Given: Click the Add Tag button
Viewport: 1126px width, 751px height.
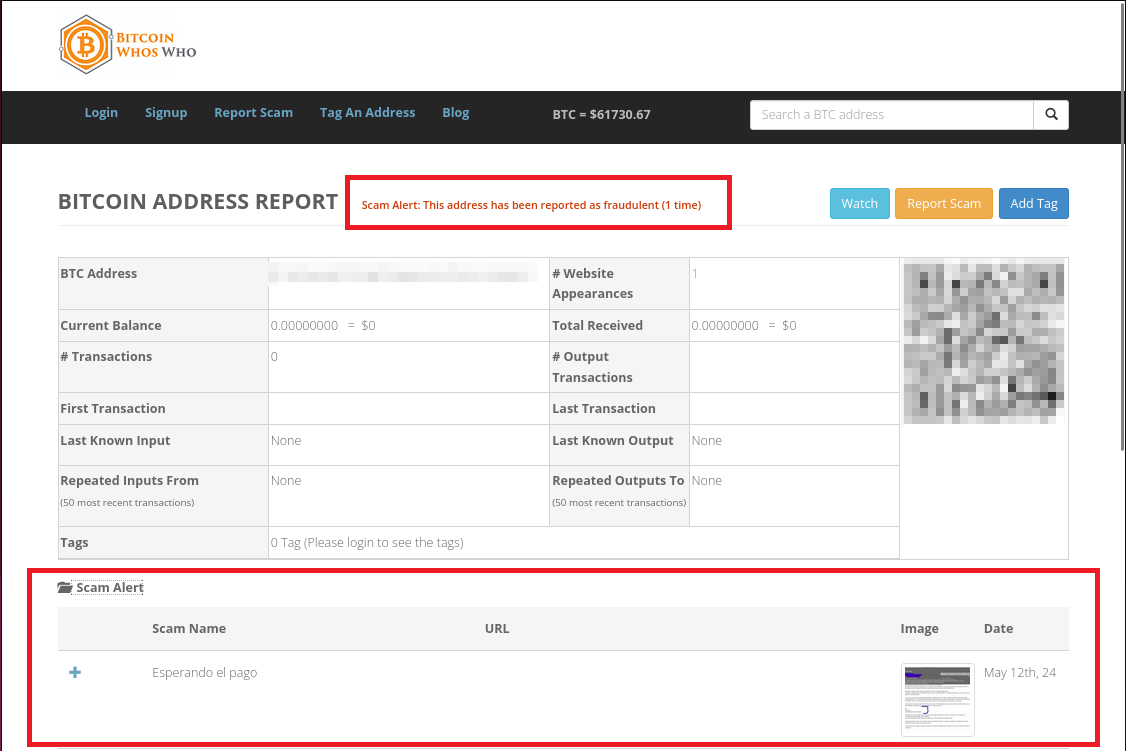Looking at the screenshot, I should [x=1033, y=204].
